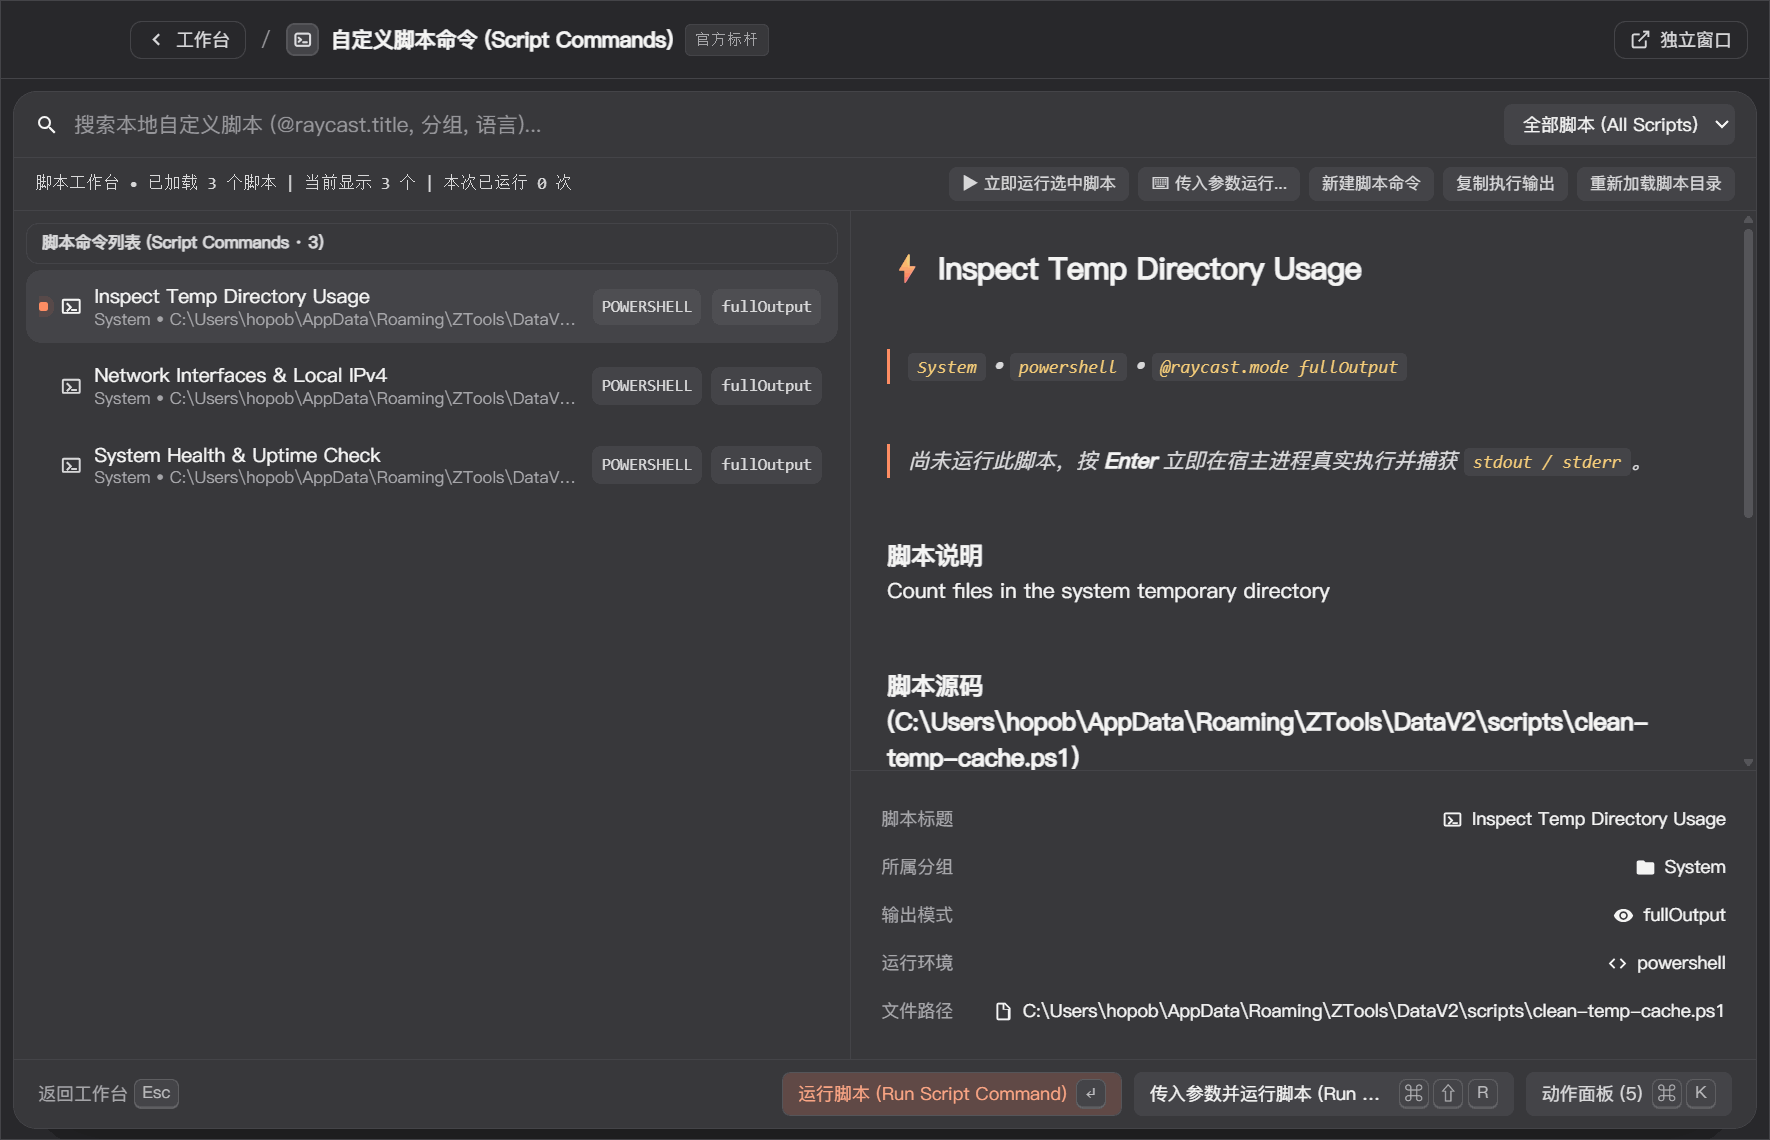The image size is (1770, 1140).
Task: Click the R key badge in footer
Action: click(x=1482, y=1093)
